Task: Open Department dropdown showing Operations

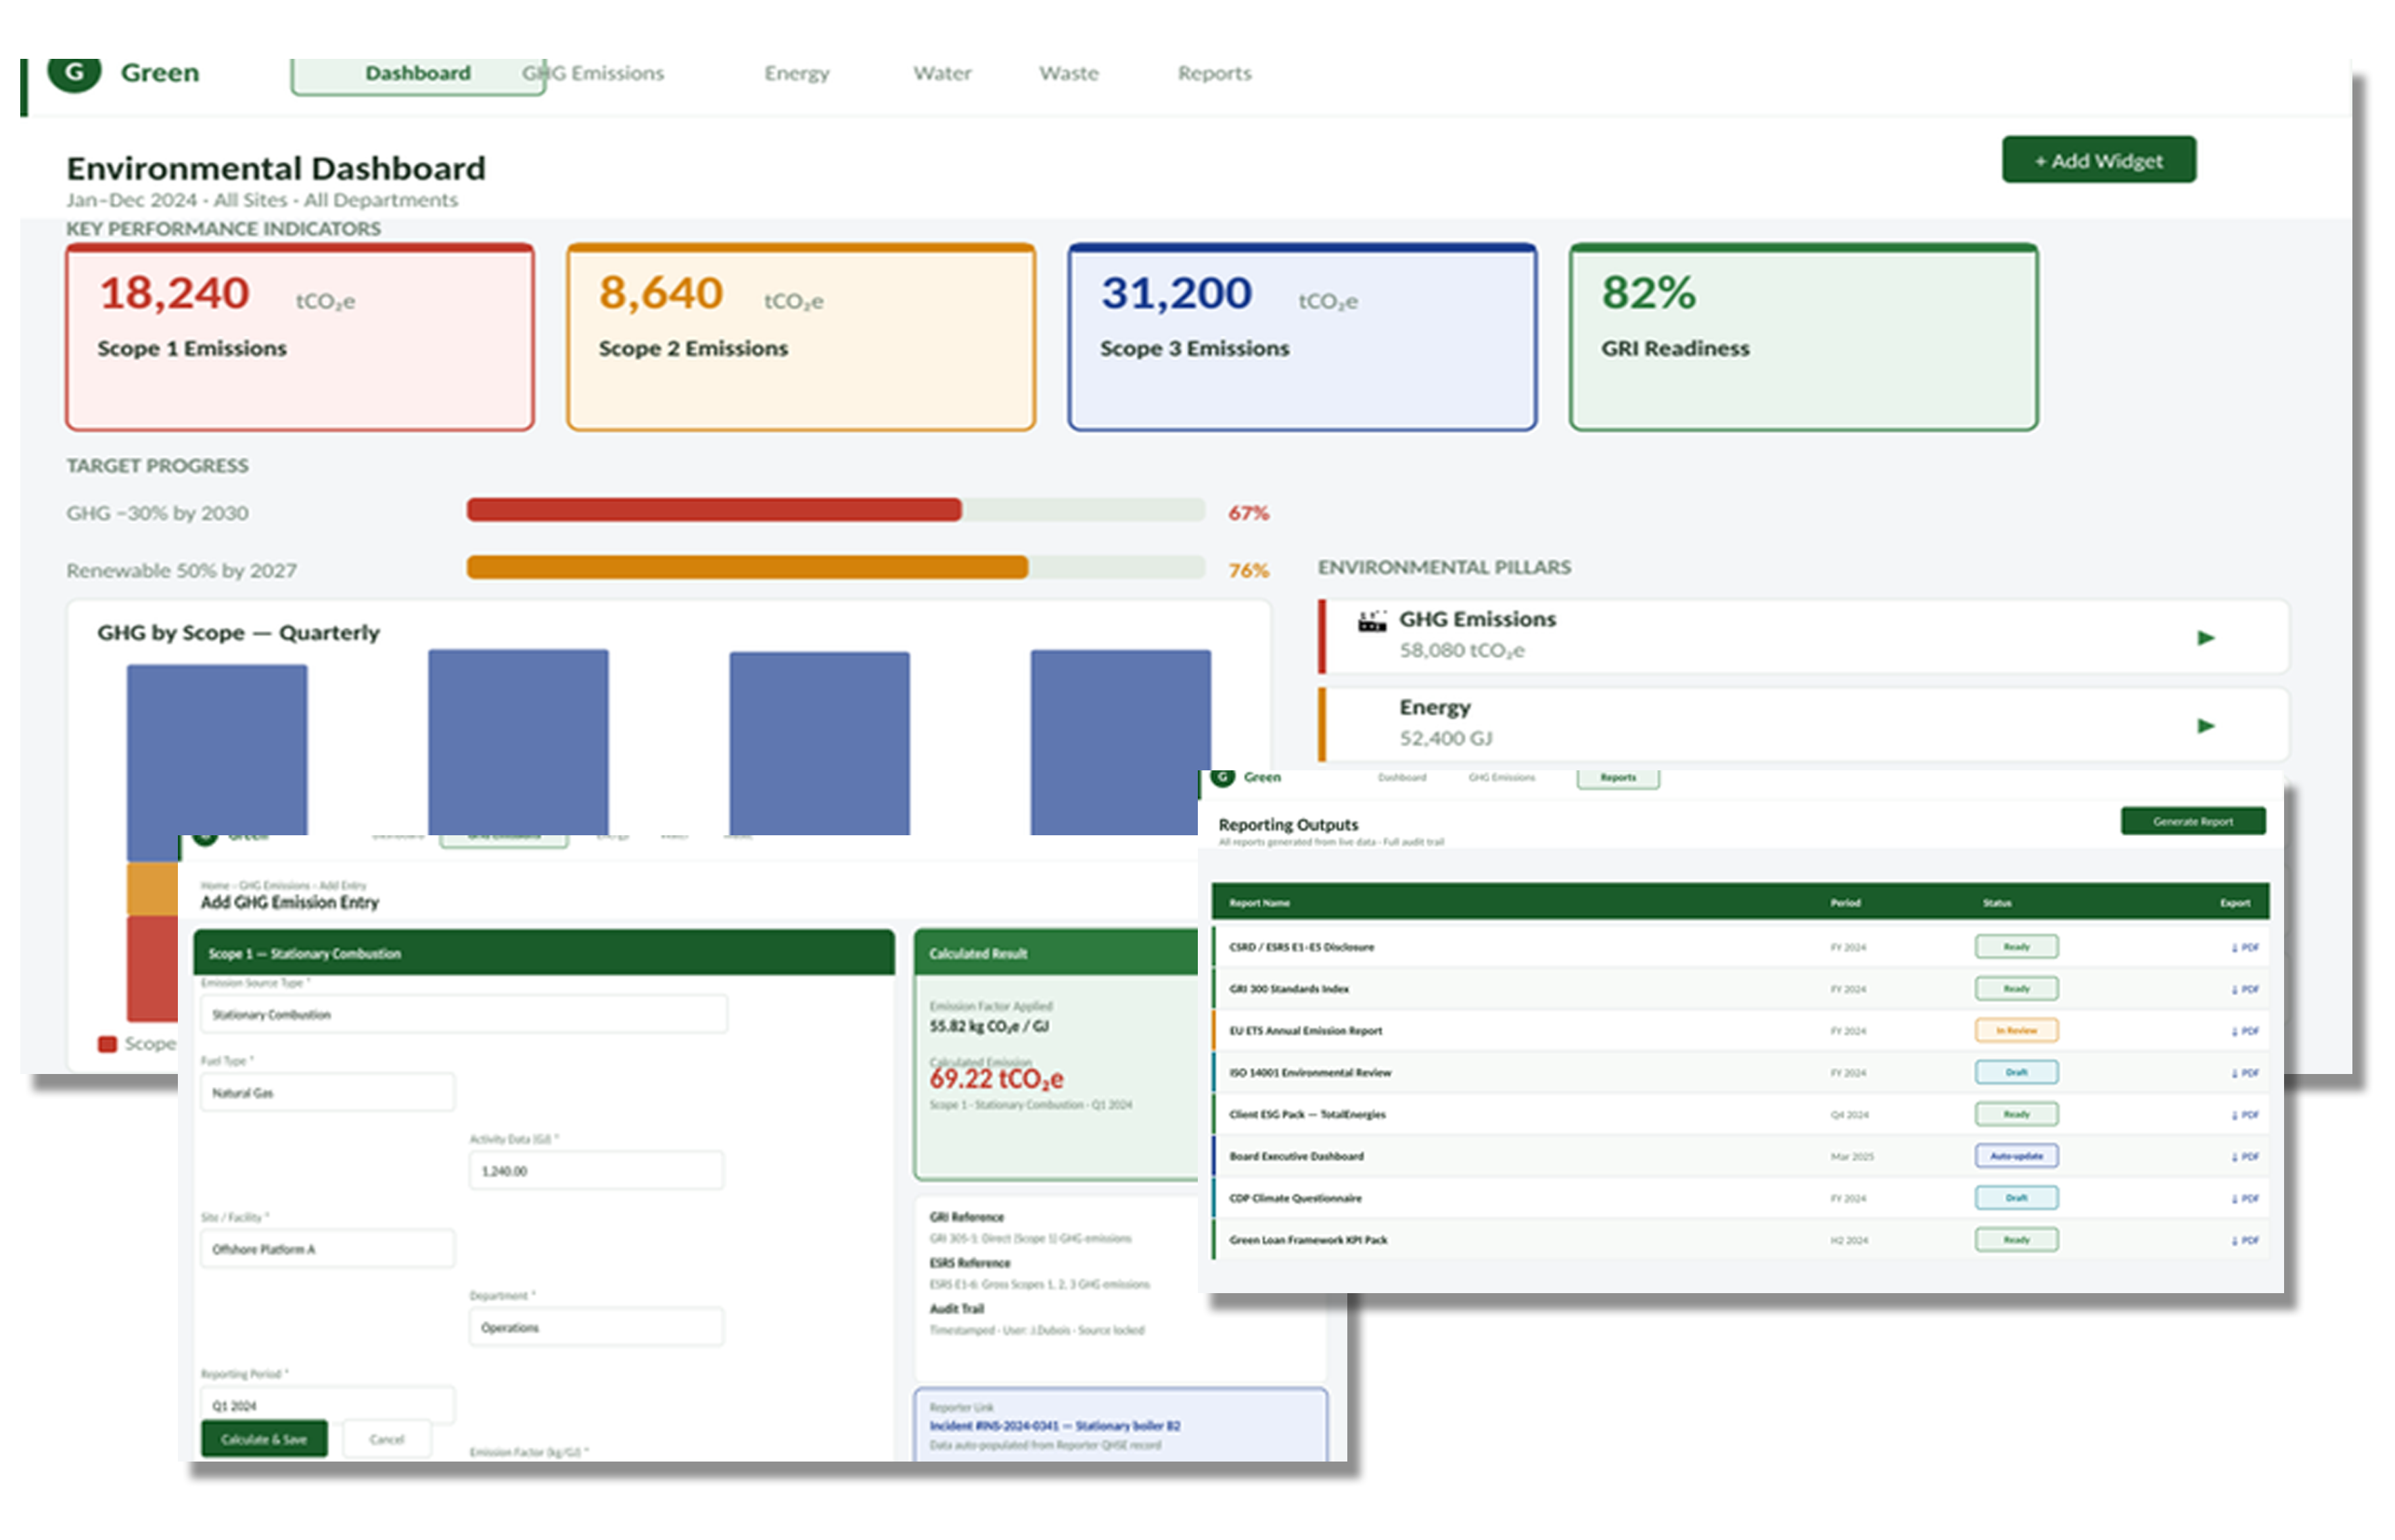Action: (x=595, y=1328)
